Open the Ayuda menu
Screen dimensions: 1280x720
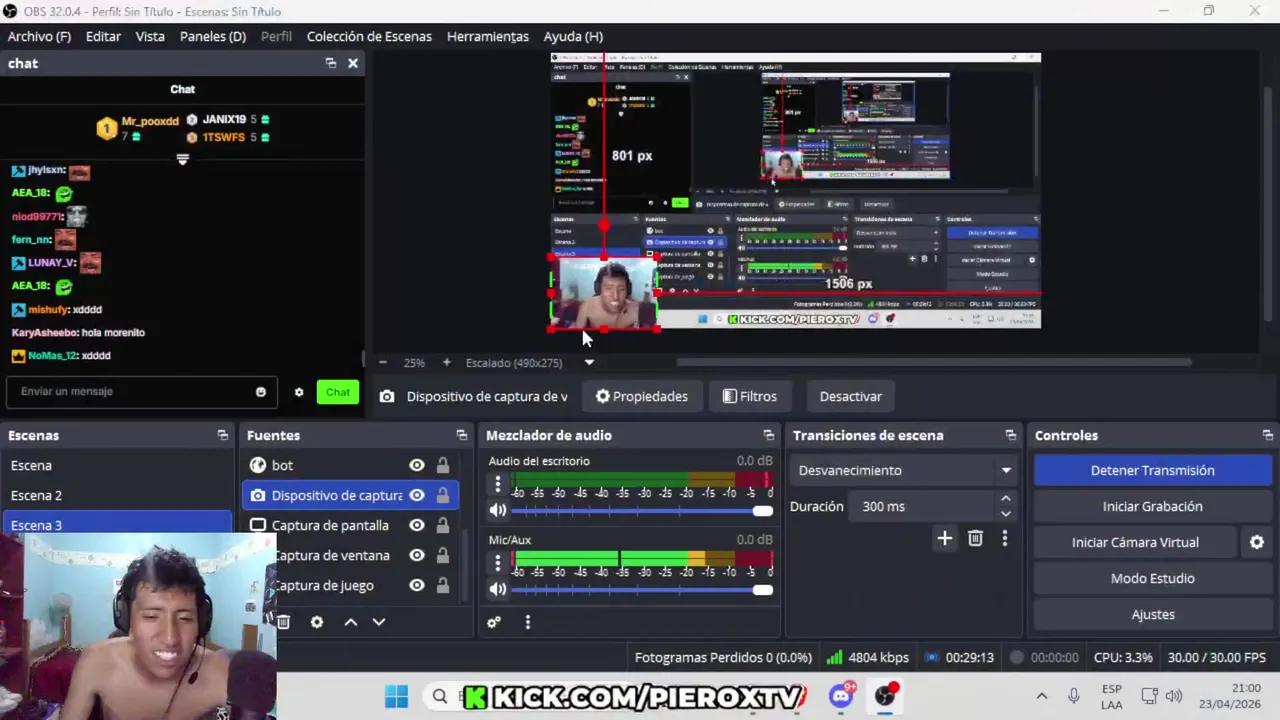[573, 36]
